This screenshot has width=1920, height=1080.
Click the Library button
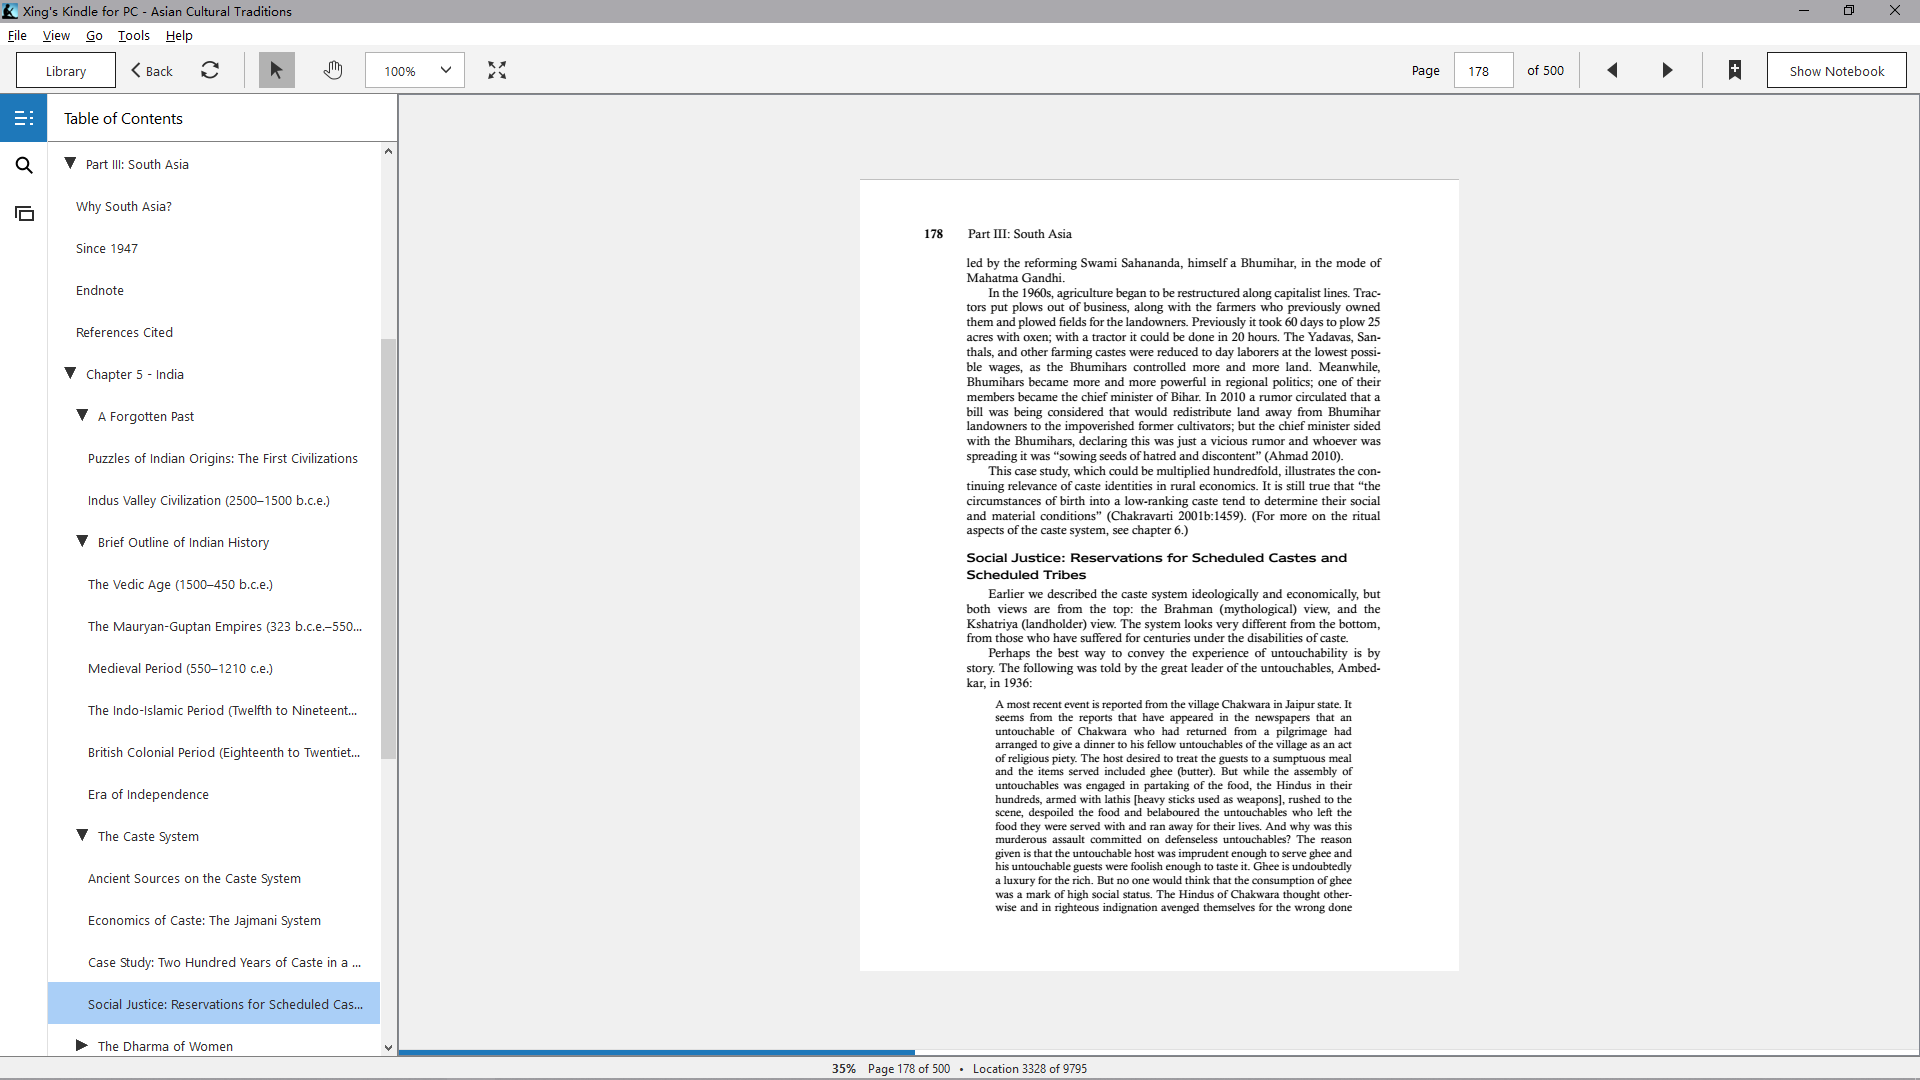click(66, 70)
